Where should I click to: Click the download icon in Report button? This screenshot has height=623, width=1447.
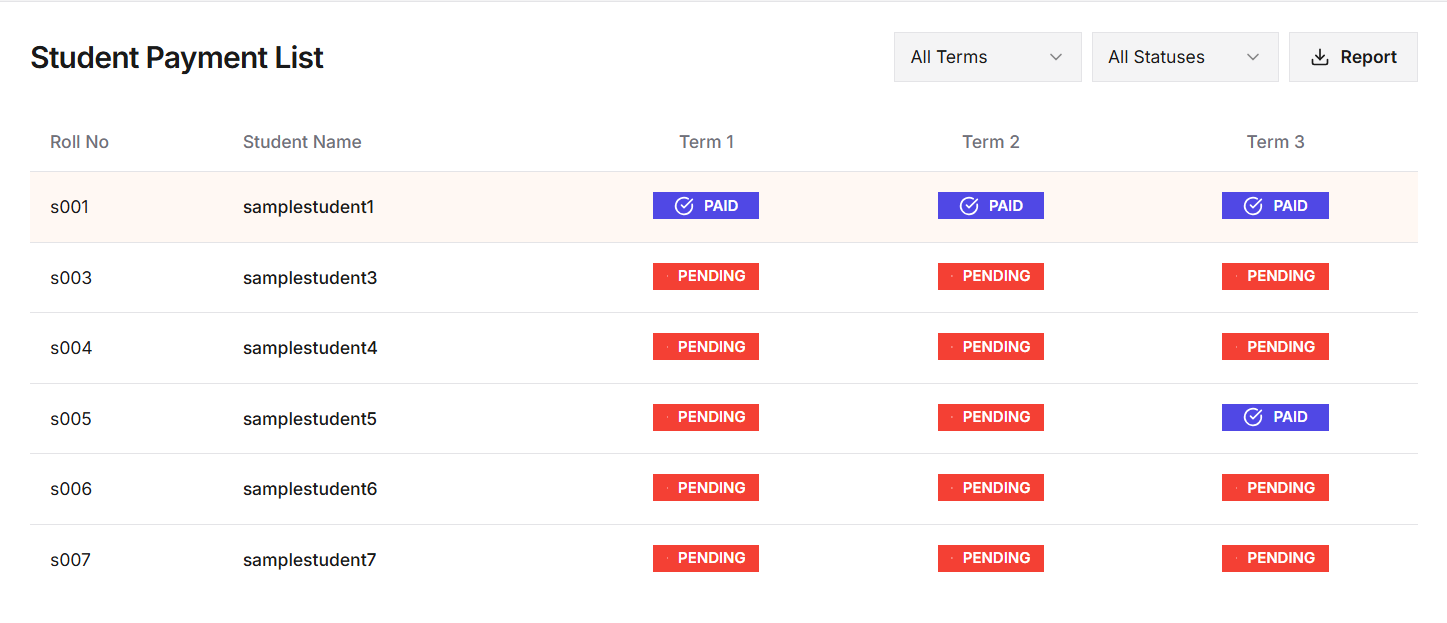pyautogui.click(x=1319, y=57)
